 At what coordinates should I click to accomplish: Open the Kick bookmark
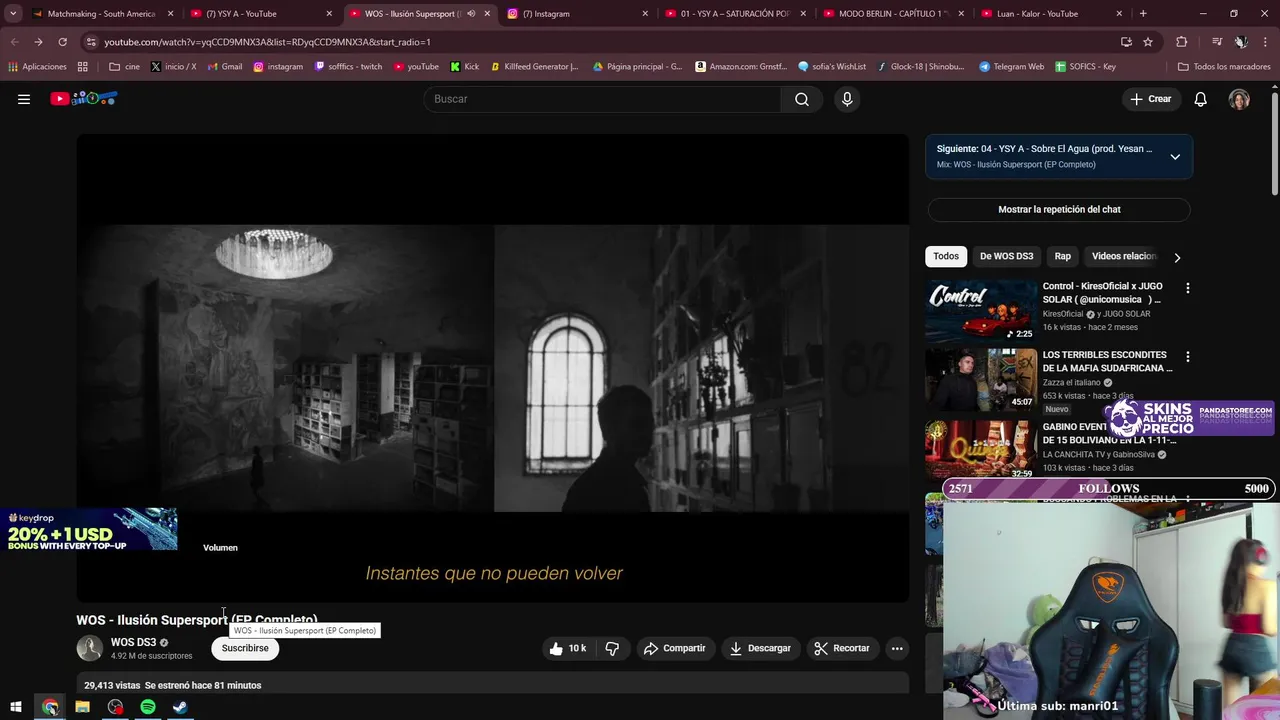pos(464,67)
